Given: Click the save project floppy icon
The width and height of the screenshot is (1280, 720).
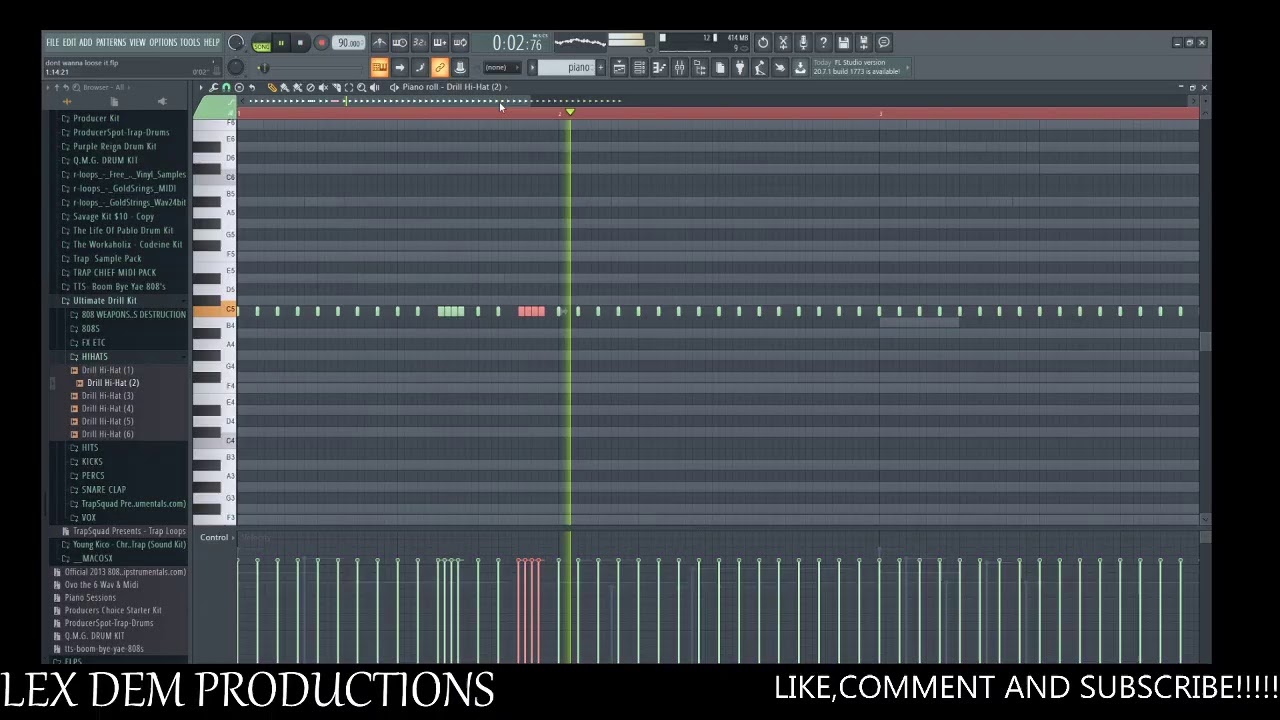Looking at the screenshot, I should (843, 42).
